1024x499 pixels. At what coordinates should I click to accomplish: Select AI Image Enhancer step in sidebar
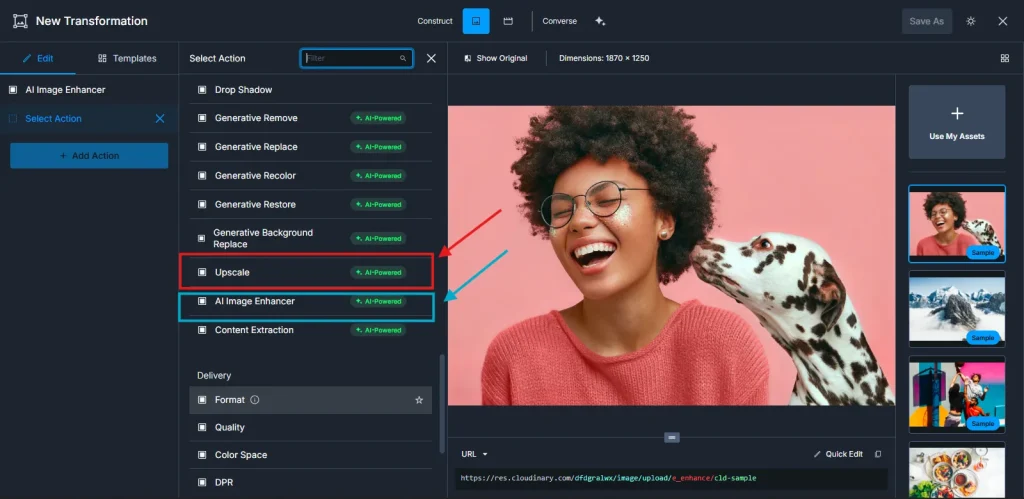click(x=89, y=89)
